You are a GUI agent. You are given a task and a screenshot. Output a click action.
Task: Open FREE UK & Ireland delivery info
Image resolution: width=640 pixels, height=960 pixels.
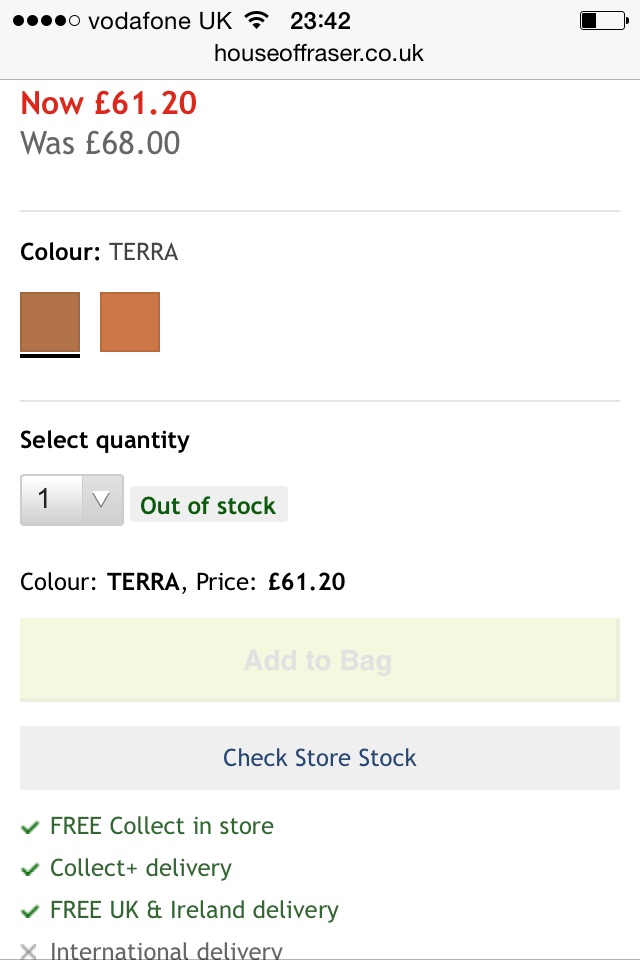(x=194, y=910)
